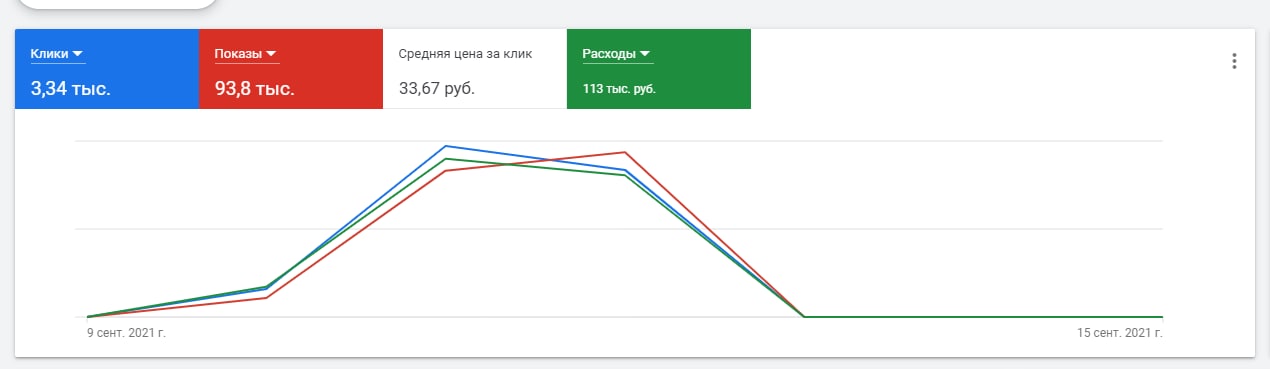Image resolution: width=1270 pixels, height=369 pixels.
Task: Expand the Показы metric dropdown arrow
Action: tap(271, 54)
